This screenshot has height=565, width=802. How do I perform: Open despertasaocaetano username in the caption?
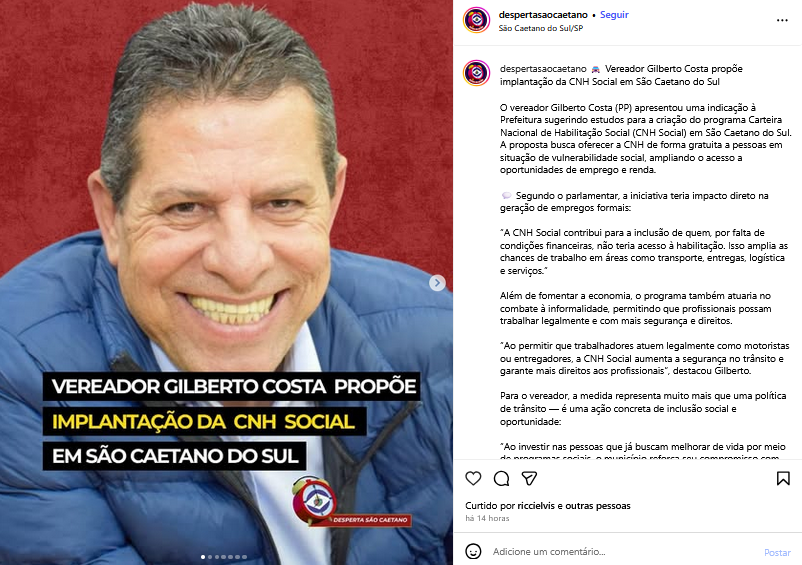543,69
